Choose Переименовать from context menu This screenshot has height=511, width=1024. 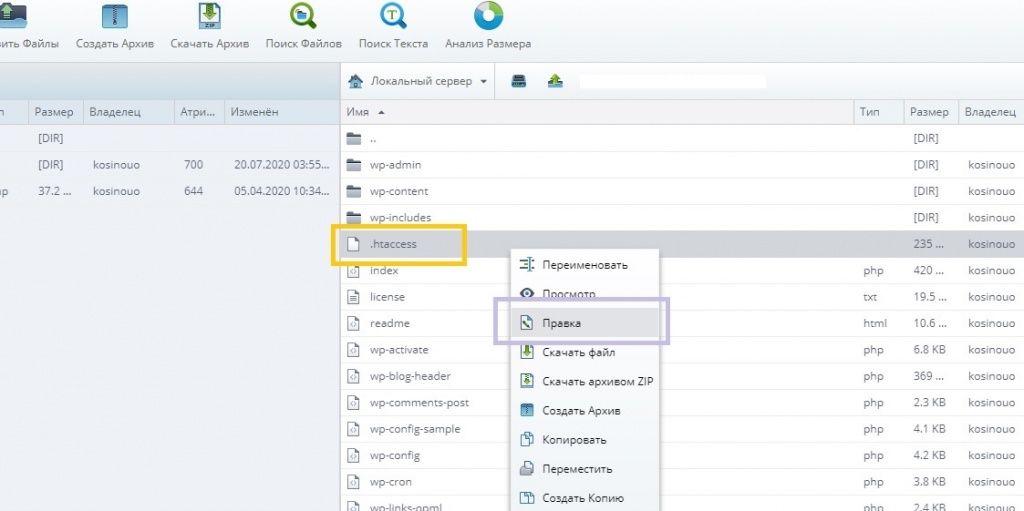pyautogui.click(x=585, y=265)
